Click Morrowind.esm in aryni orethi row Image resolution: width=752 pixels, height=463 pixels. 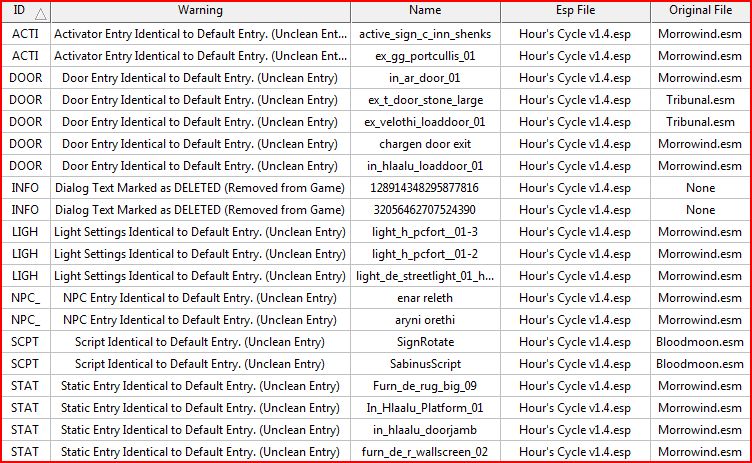[x=701, y=320]
